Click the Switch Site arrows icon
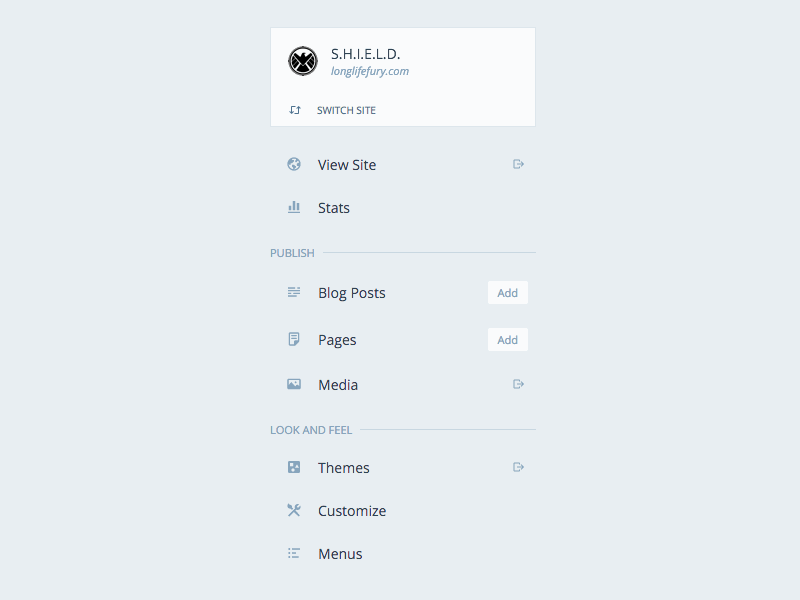Image resolution: width=800 pixels, height=600 pixels. [x=294, y=110]
